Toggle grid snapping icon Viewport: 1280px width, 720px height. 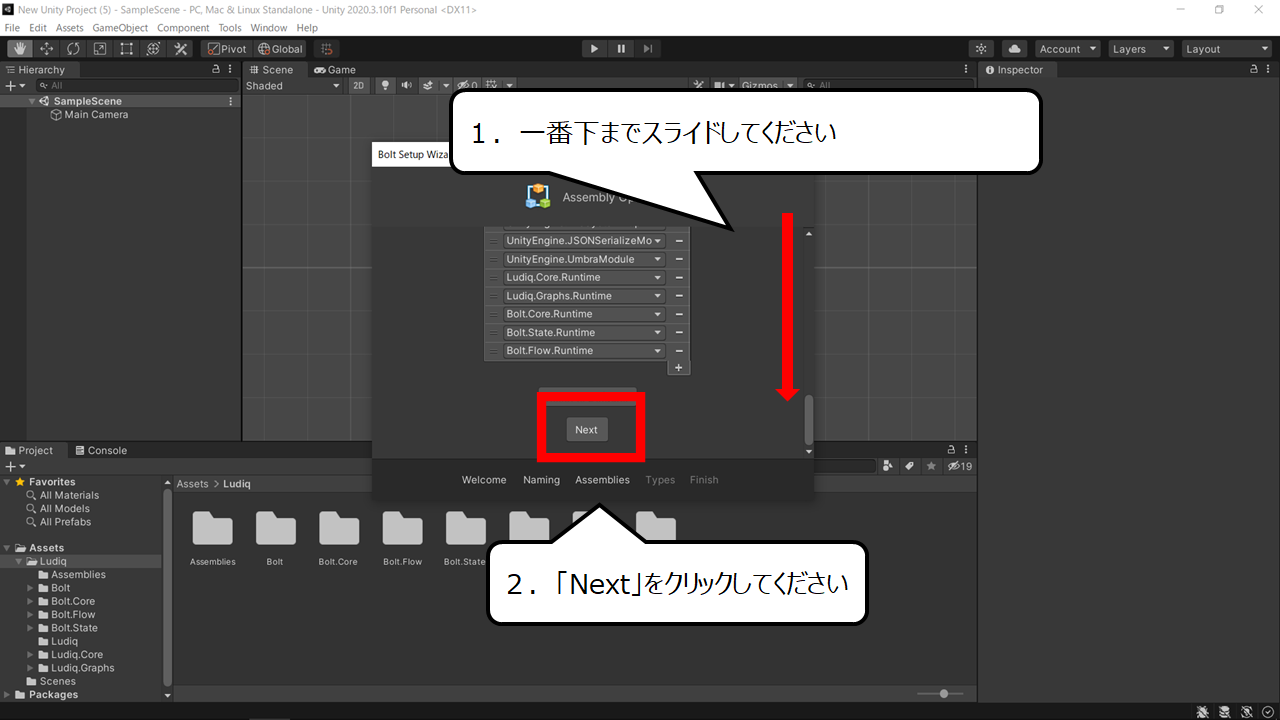pyautogui.click(x=326, y=48)
